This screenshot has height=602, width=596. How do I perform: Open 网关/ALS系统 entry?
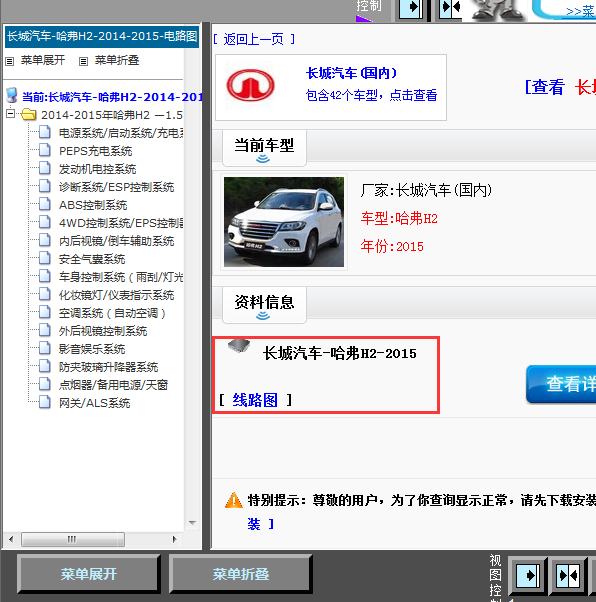pos(94,403)
